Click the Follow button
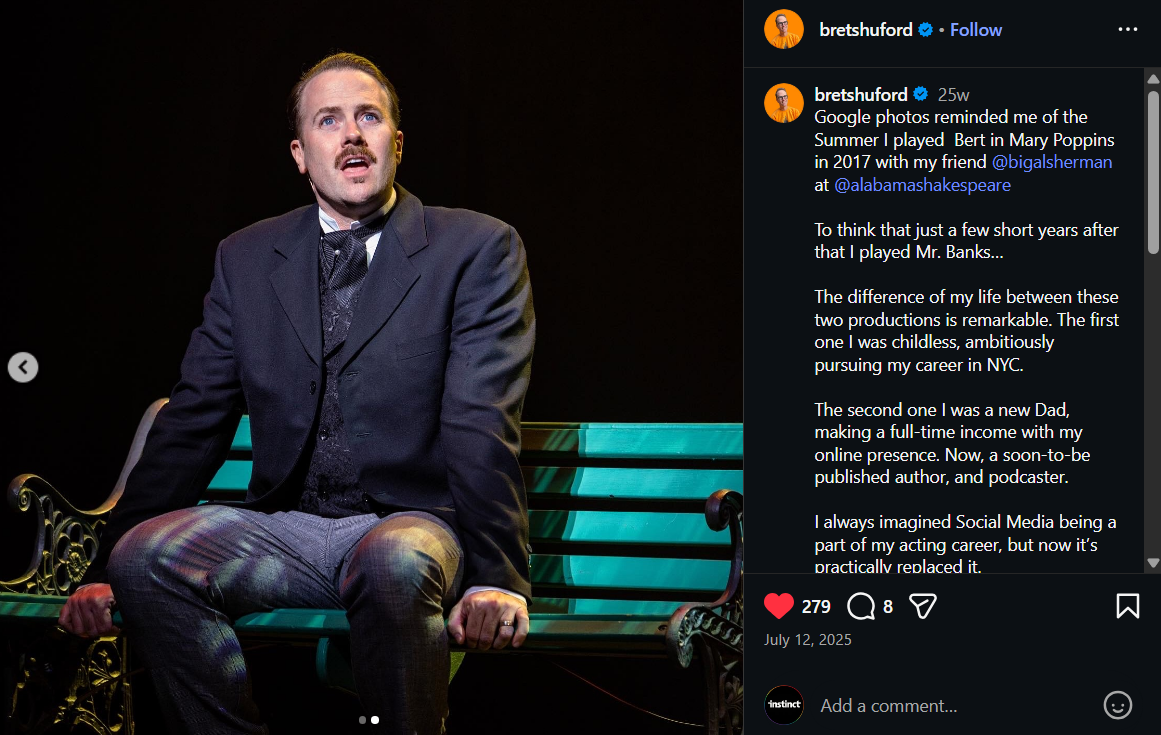This screenshot has height=735, width=1161. click(x=975, y=29)
